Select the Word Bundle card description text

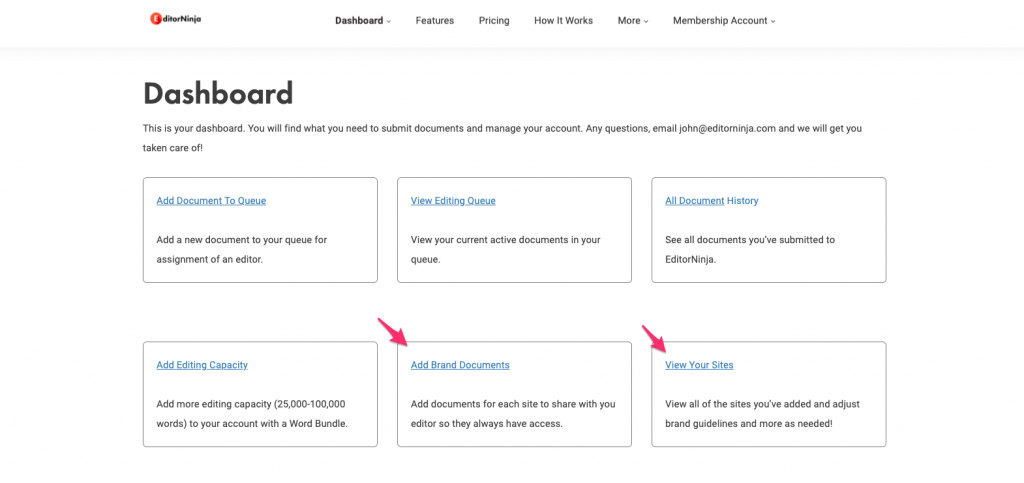tap(251, 413)
